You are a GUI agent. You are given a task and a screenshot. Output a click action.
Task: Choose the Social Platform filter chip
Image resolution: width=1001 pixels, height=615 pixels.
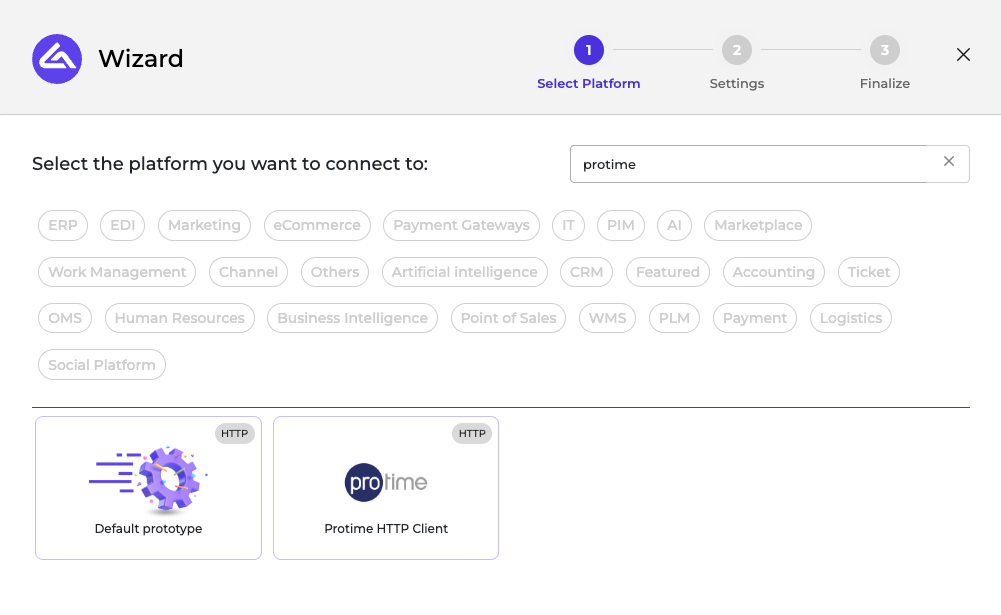tap(102, 365)
